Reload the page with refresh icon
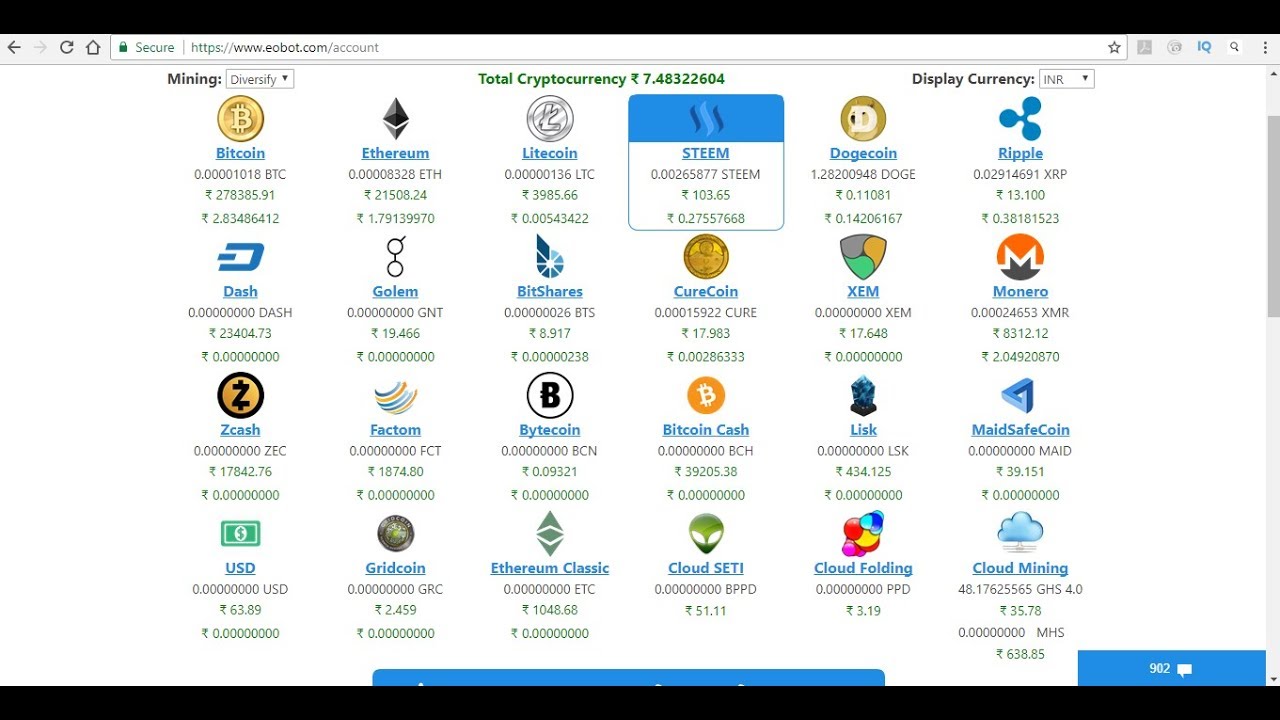This screenshot has height=720, width=1280. click(x=67, y=47)
